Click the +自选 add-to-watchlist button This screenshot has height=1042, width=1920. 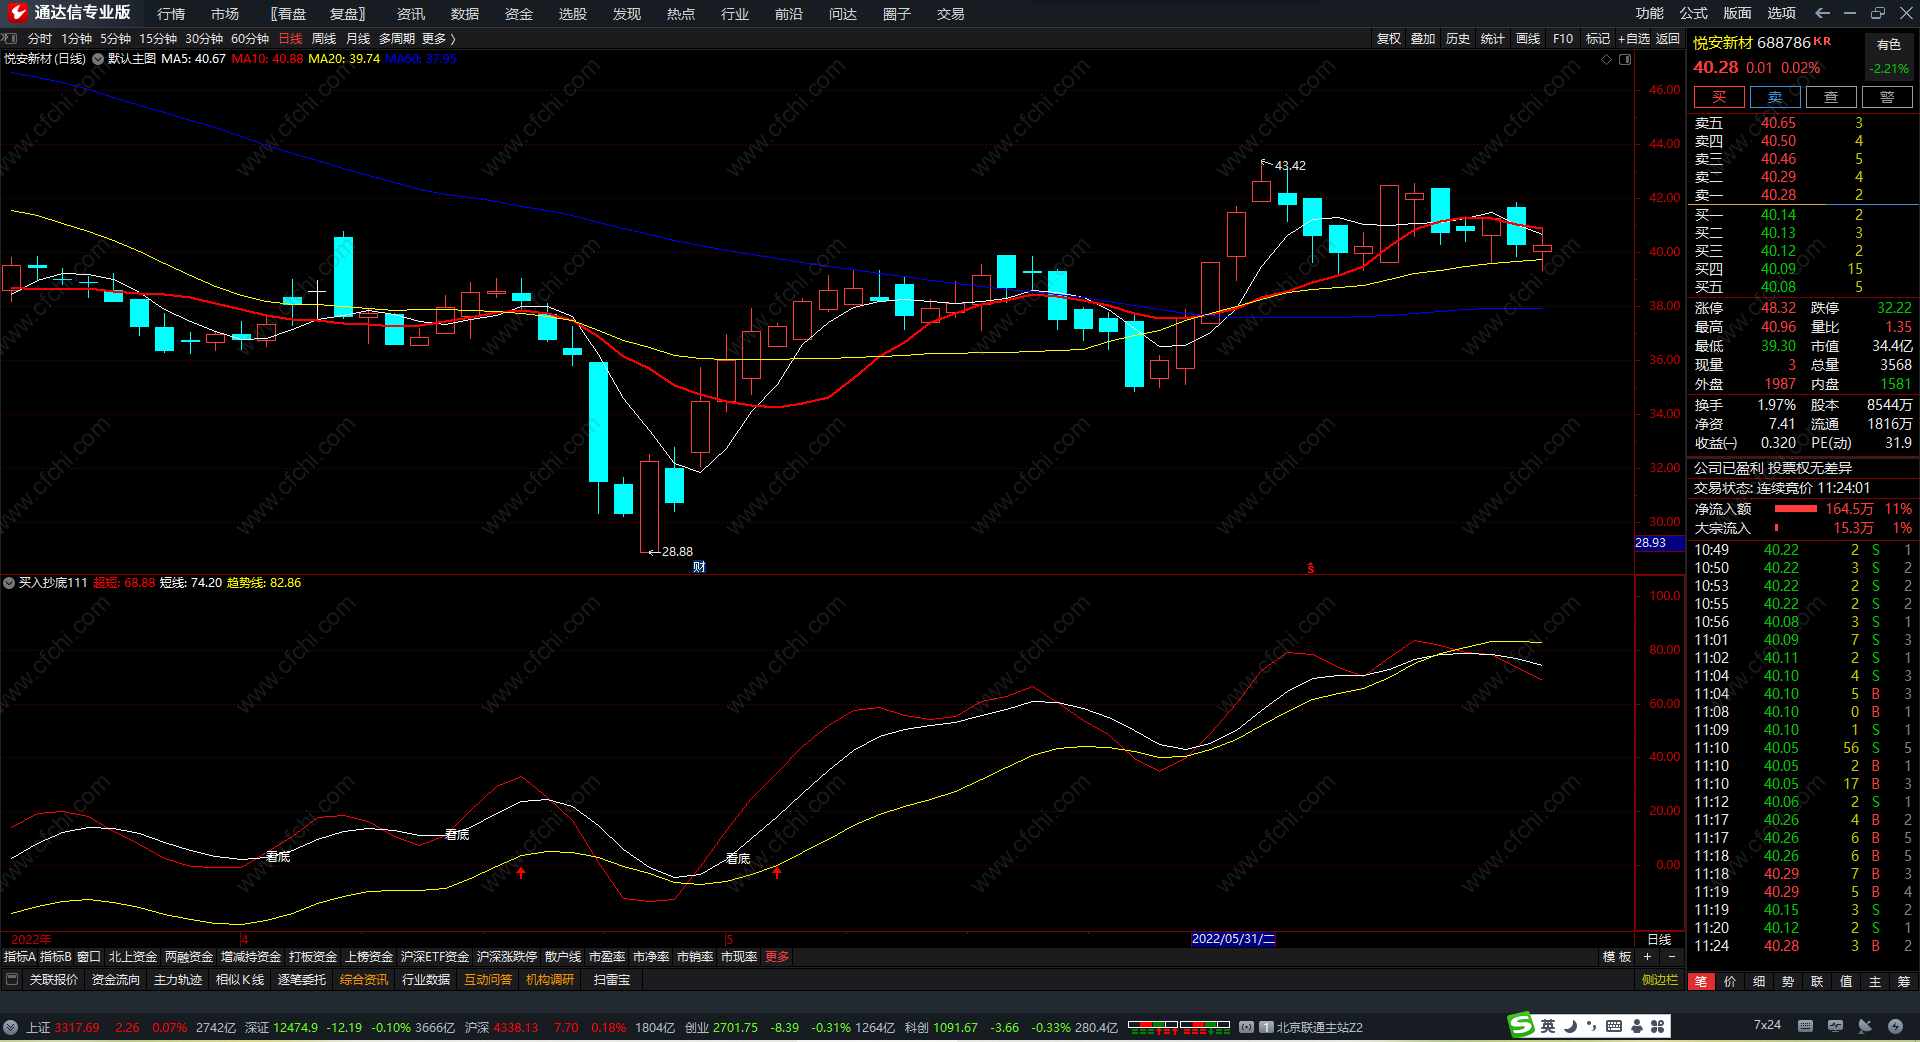1634,39
